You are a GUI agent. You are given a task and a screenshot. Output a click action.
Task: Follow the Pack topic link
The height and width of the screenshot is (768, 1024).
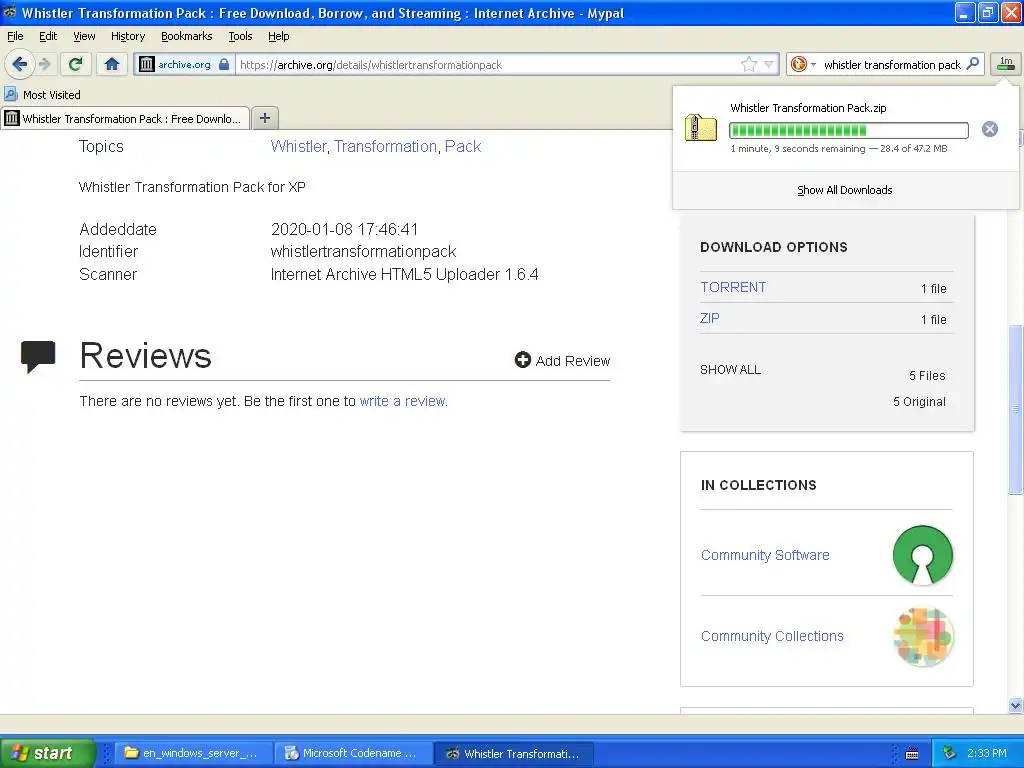pyautogui.click(x=463, y=146)
